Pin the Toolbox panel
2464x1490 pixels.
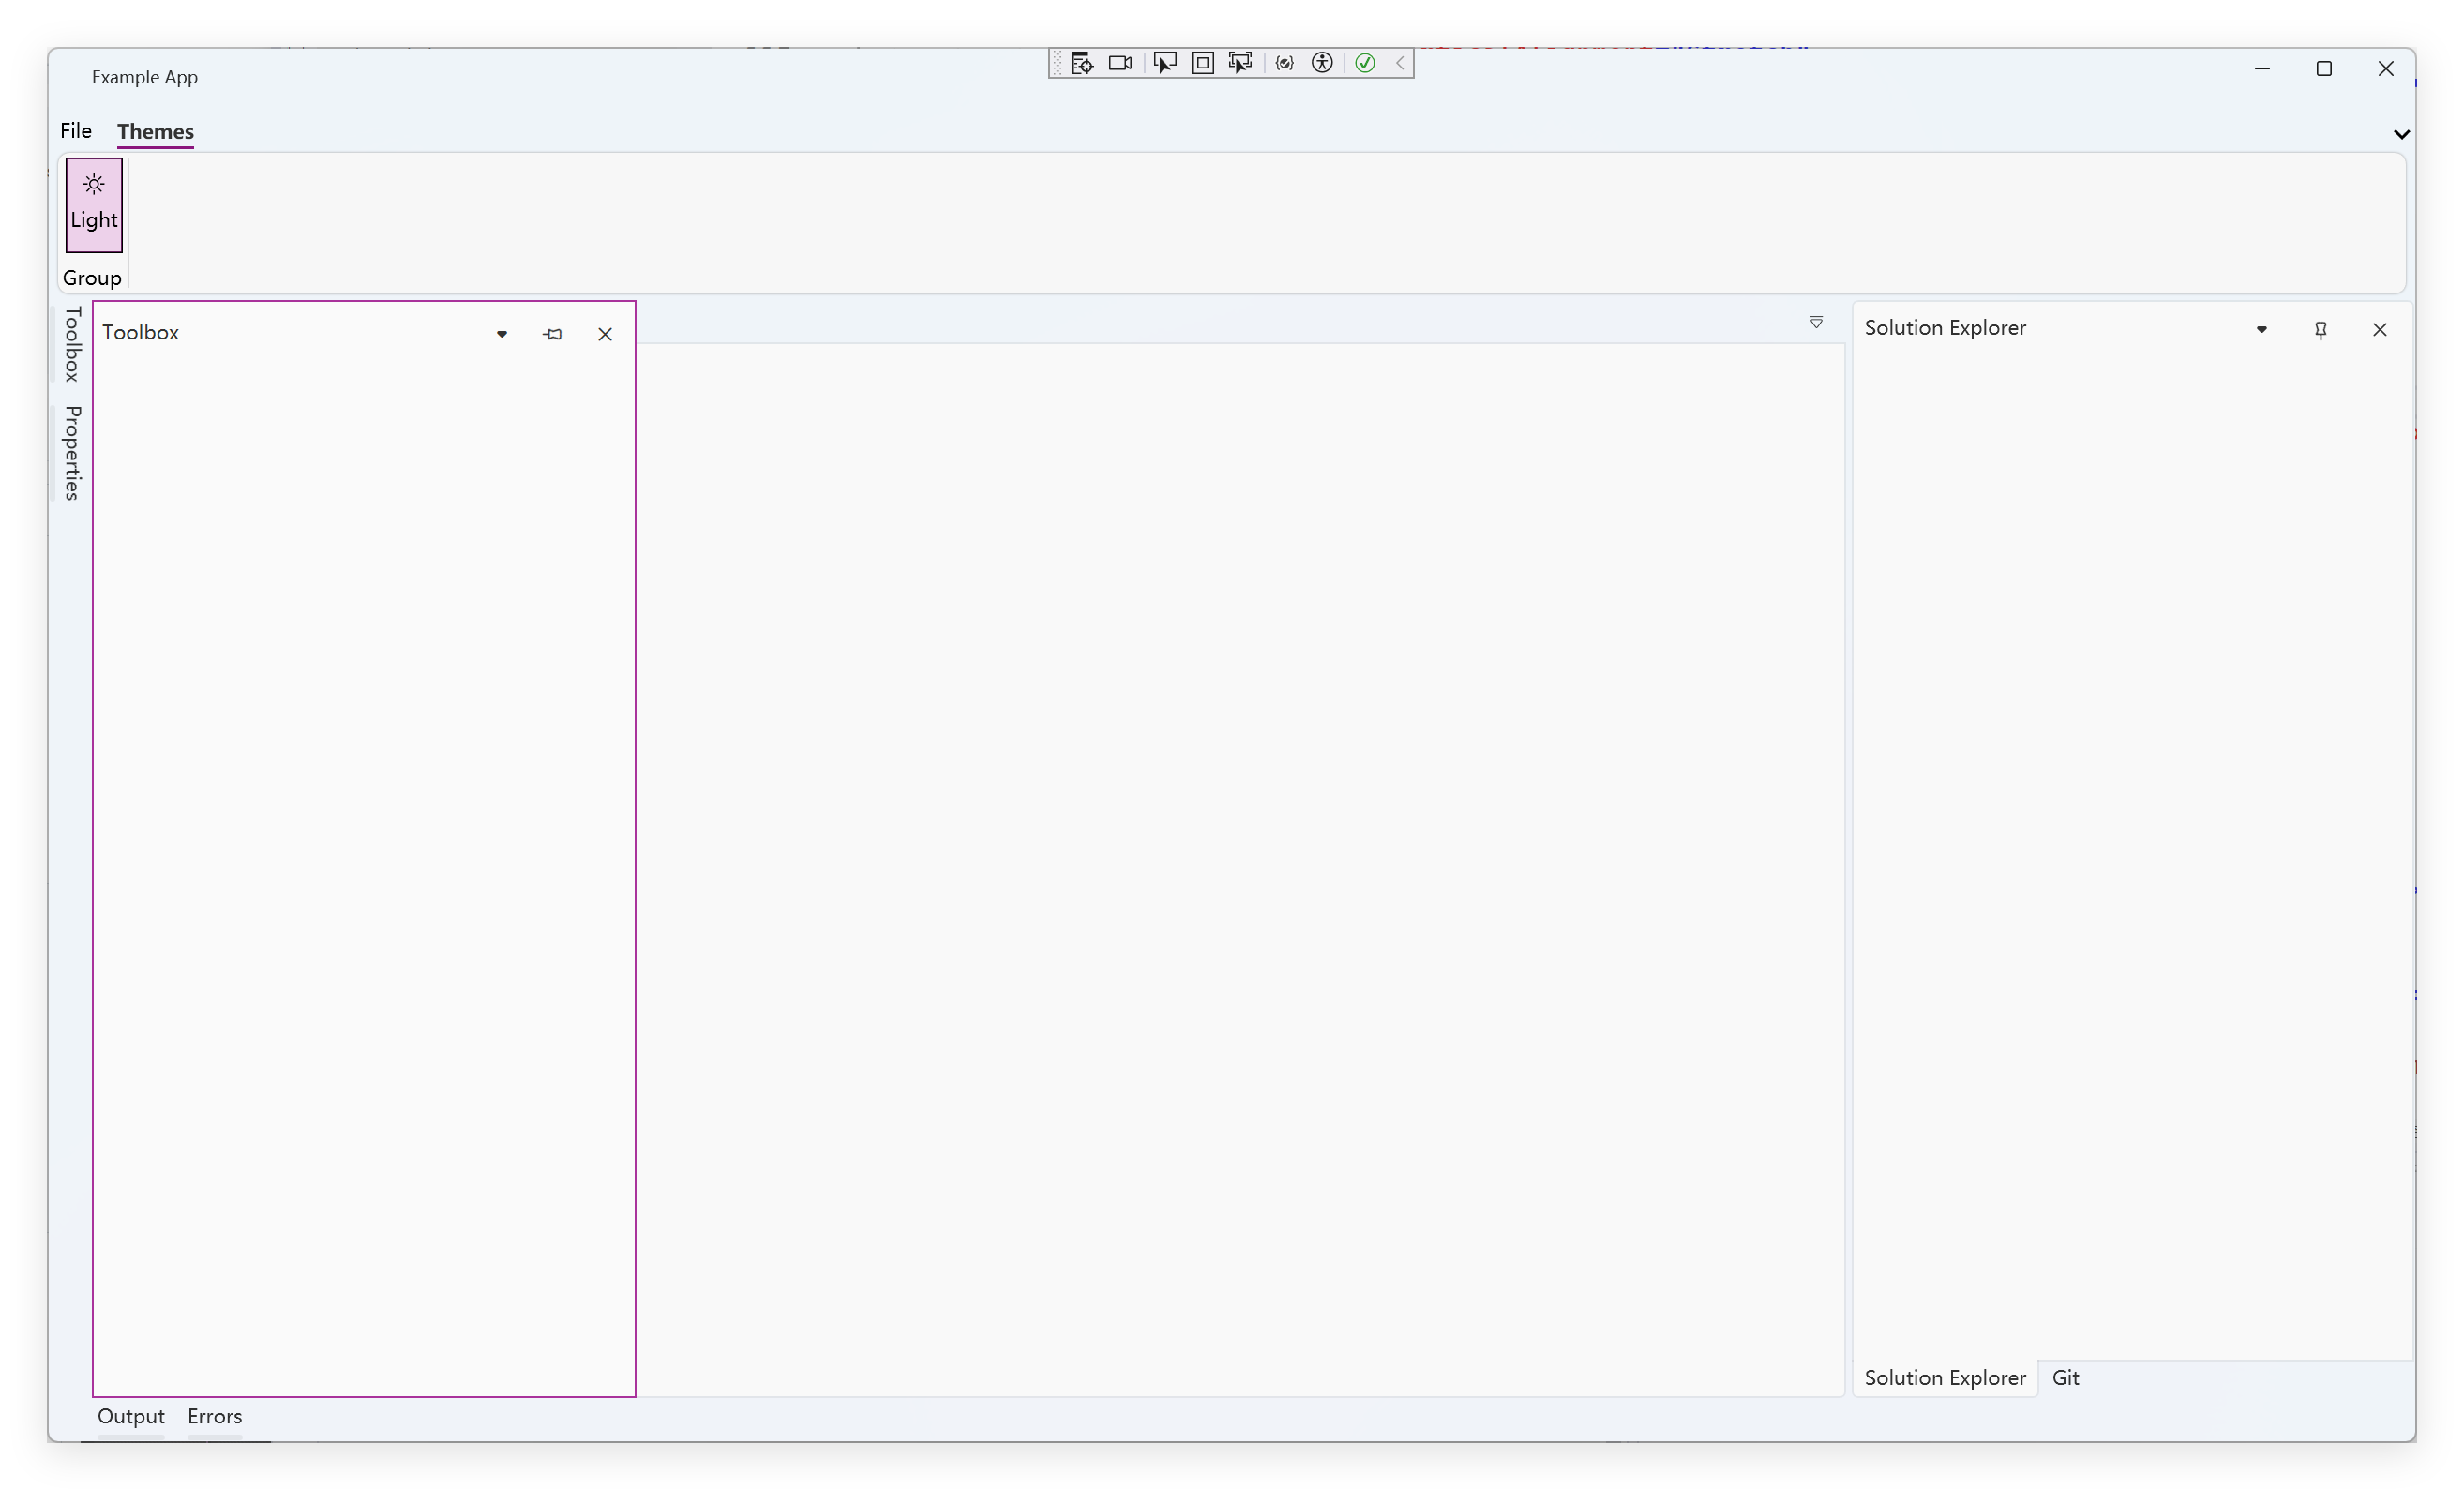coord(553,334)
